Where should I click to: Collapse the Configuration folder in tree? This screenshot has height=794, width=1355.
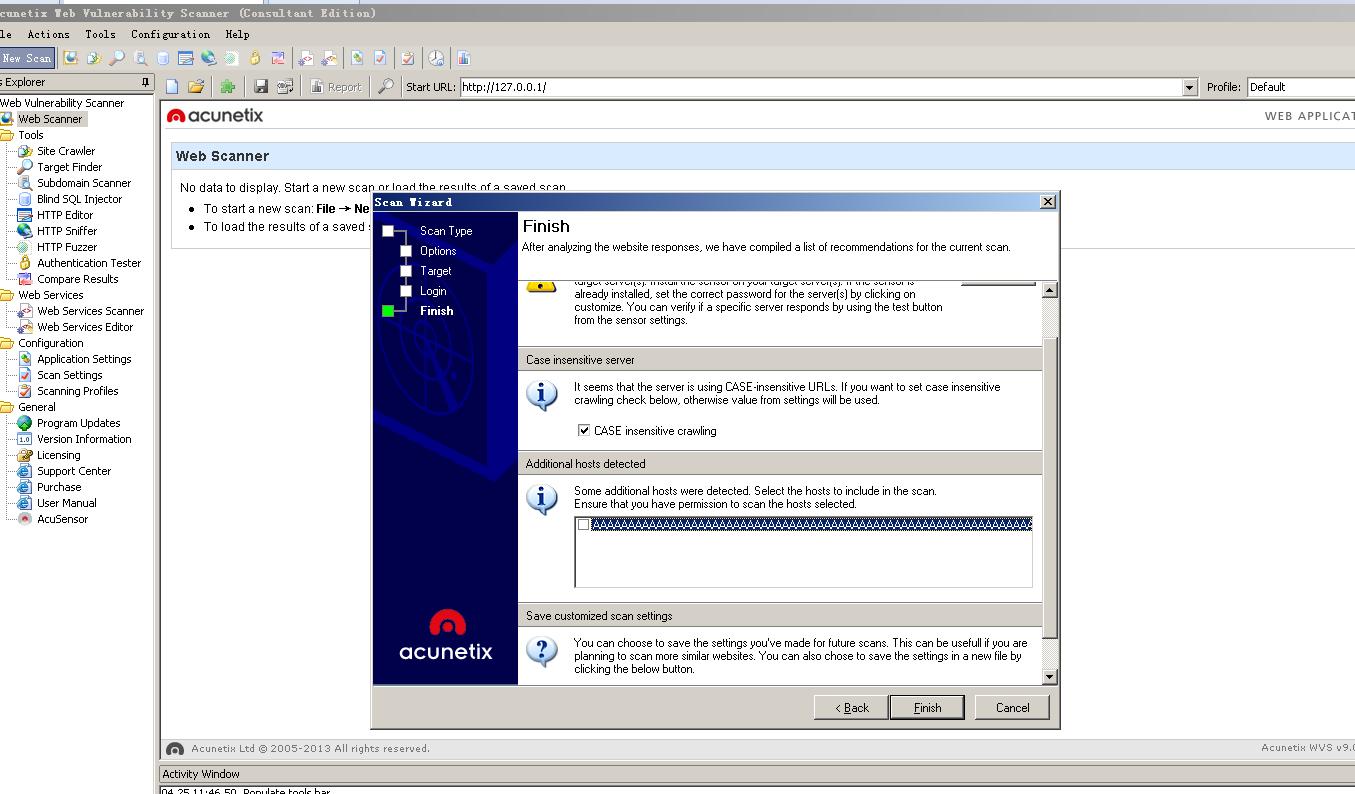(x=7, y=343)
